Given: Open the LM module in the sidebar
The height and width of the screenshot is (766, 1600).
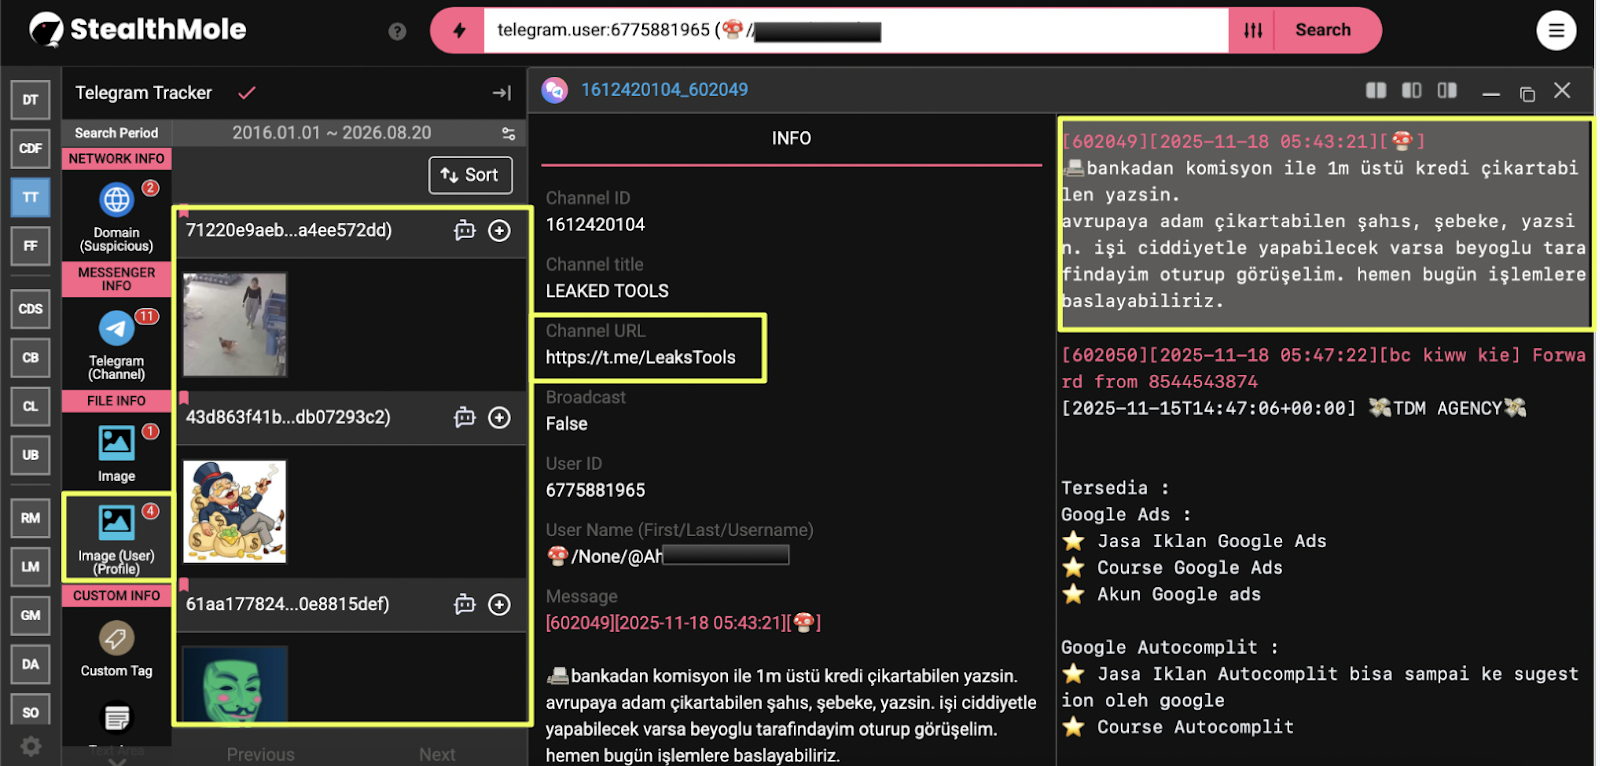Looking at the screenshot, I should (x=31, y=567).
